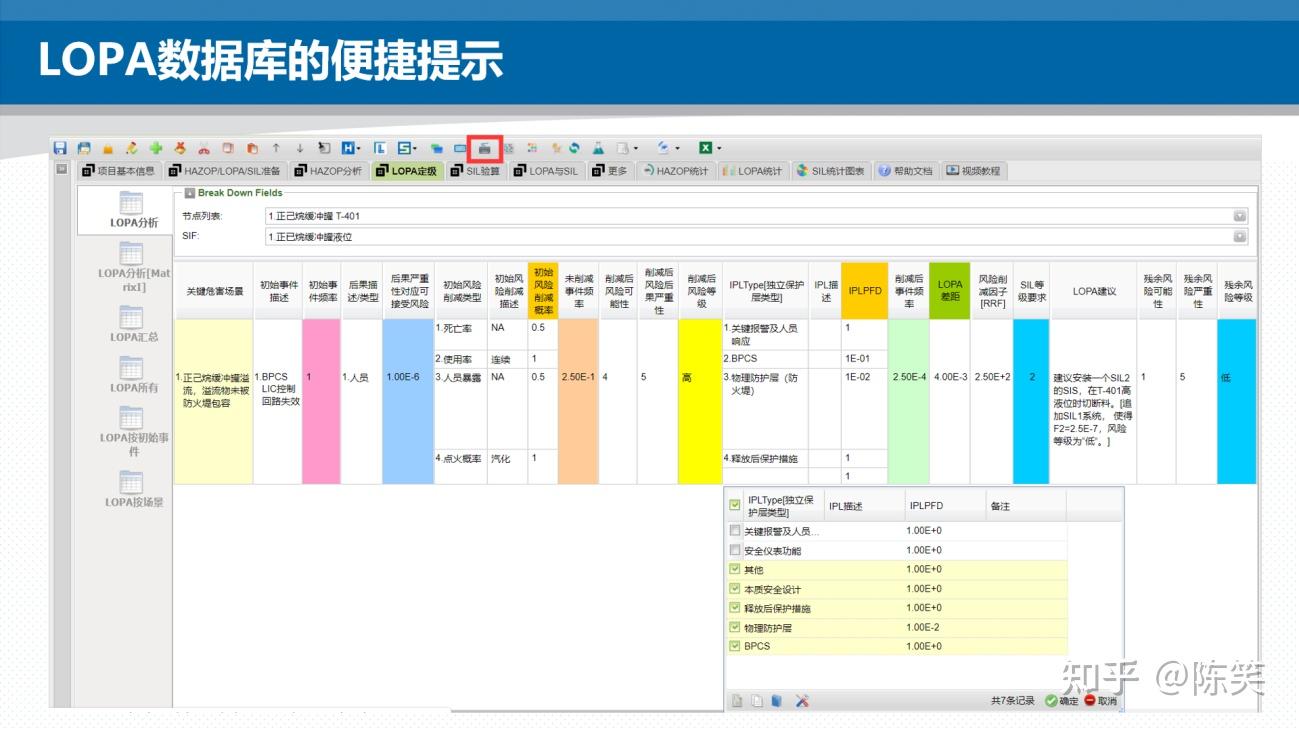
Task: Toggle the select-all checkbox in the IPLType header
Action: click(734, 506)
